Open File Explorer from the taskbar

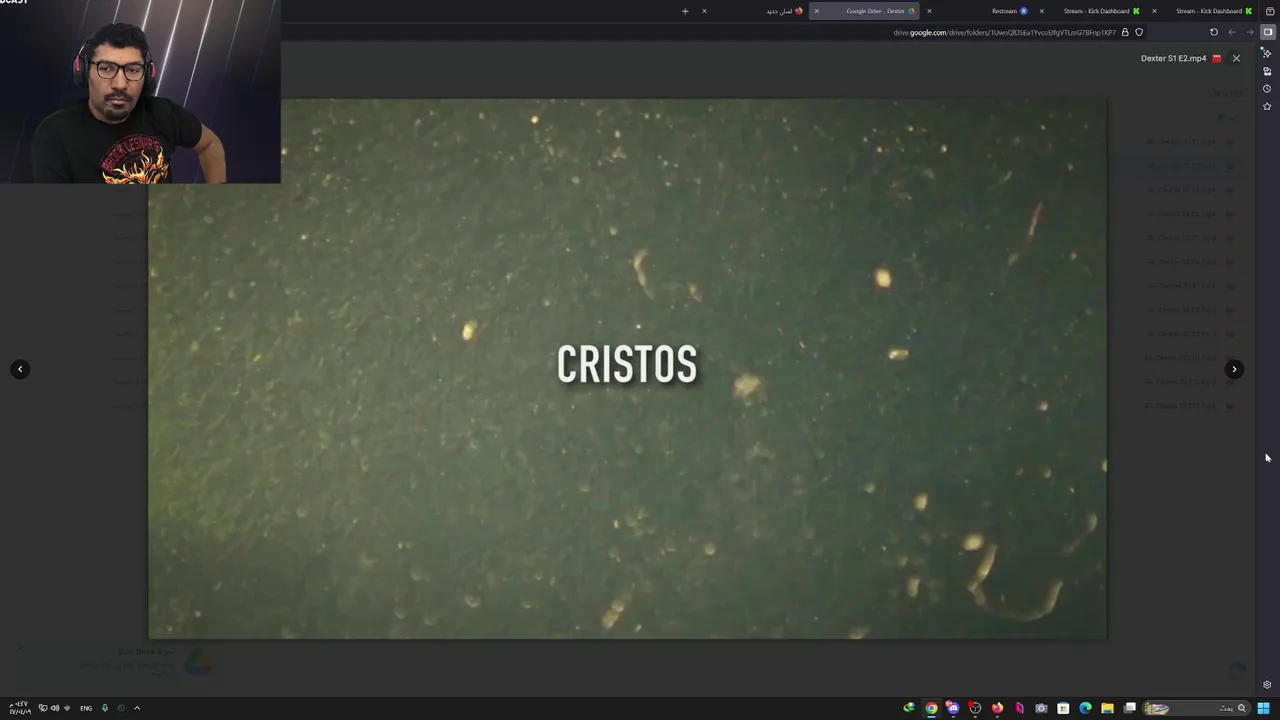click(1107, 708)
